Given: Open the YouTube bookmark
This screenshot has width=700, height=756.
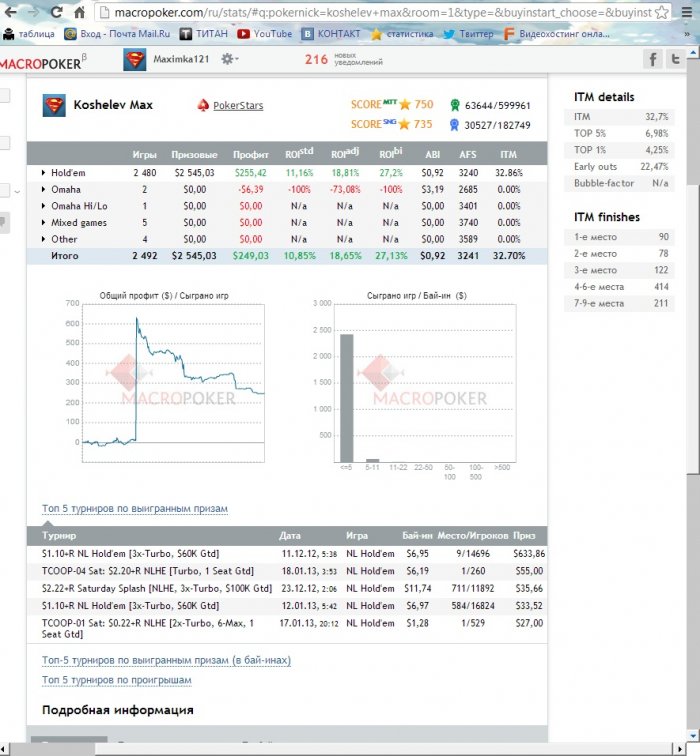Looking at the screenshot, I should click(x=265, y=34).
